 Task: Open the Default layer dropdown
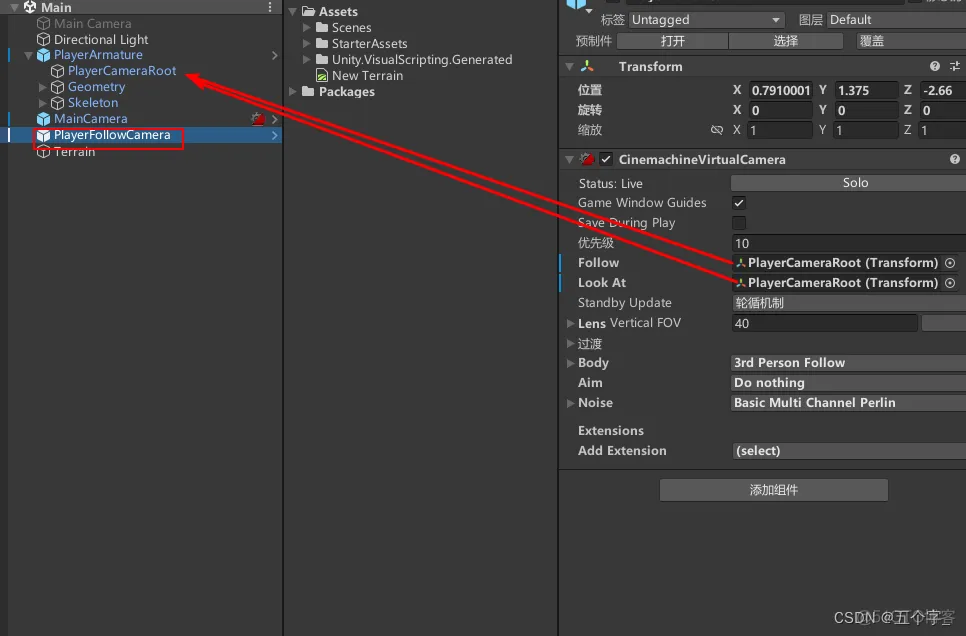coord(896,20)
